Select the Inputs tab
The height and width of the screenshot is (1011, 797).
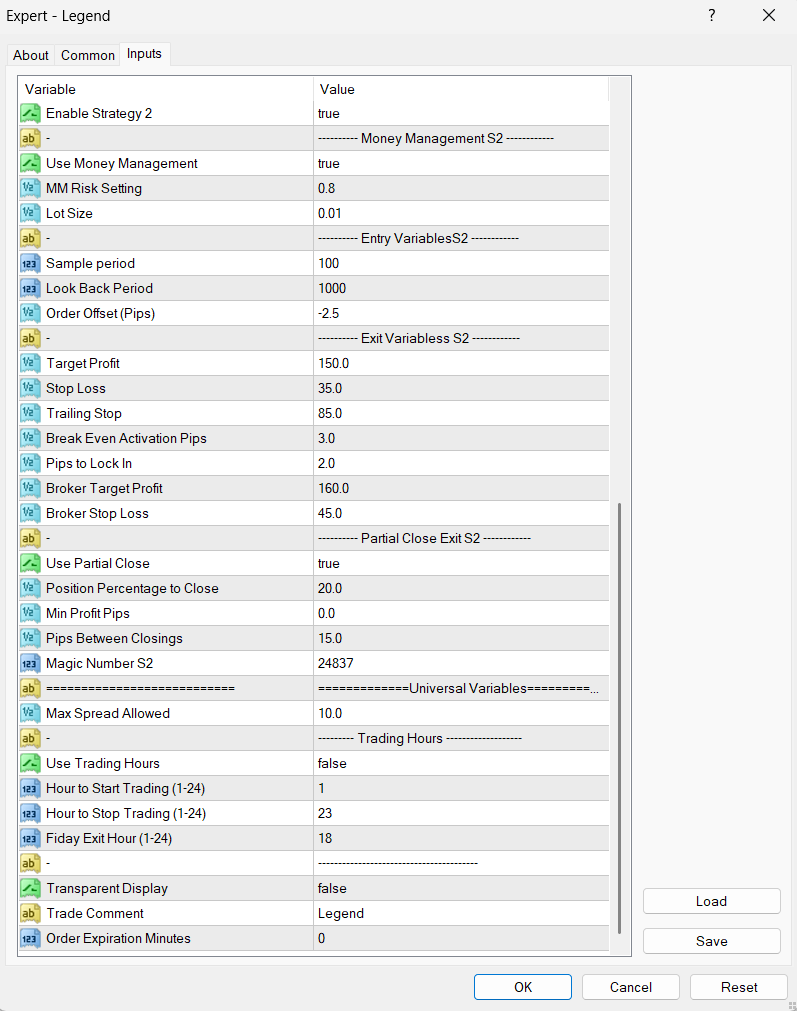(x=144, y=54)
